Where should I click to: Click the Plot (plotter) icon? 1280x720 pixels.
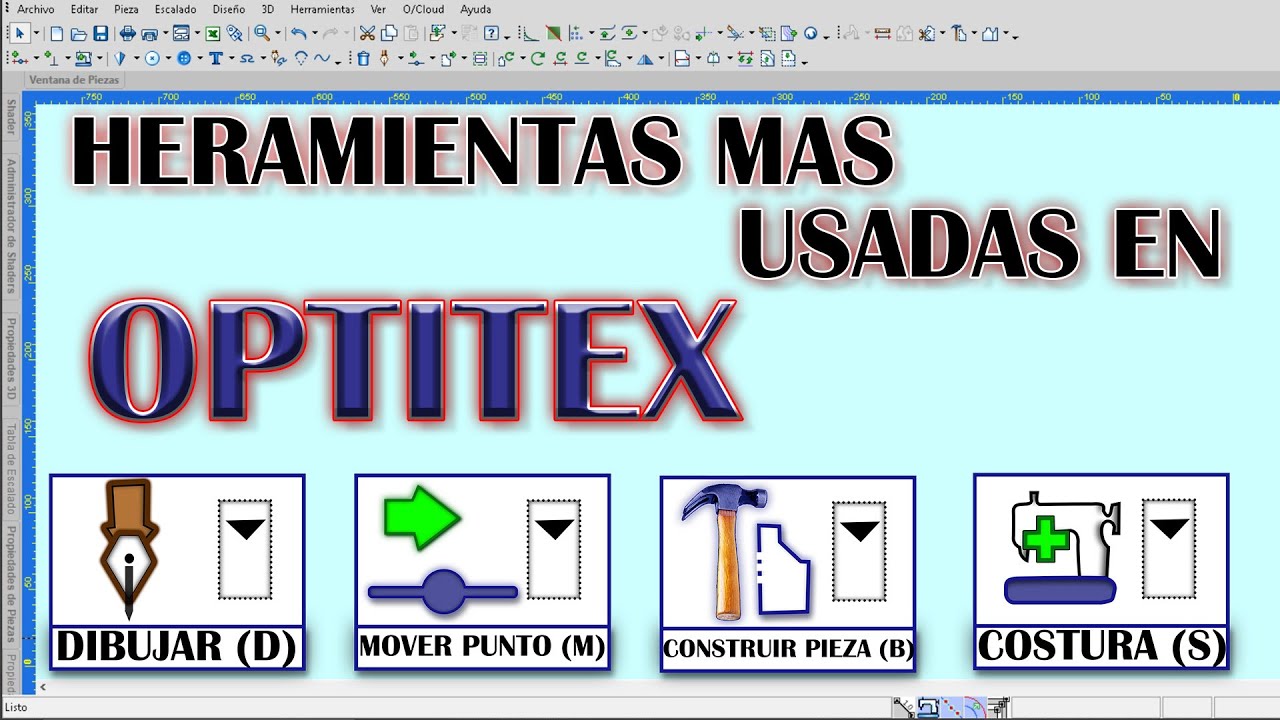tap(149, 33)
